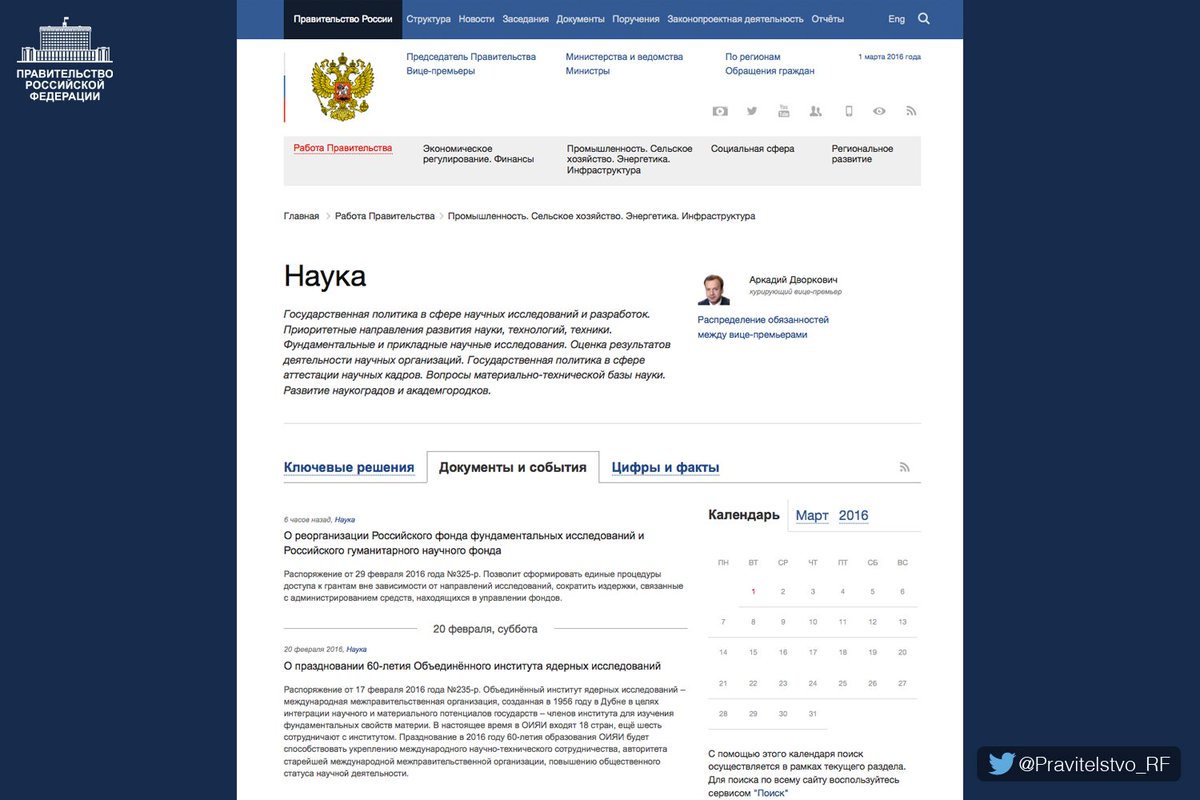
Task: Select Социальная сфера section
Action: [x=753, y=149]
